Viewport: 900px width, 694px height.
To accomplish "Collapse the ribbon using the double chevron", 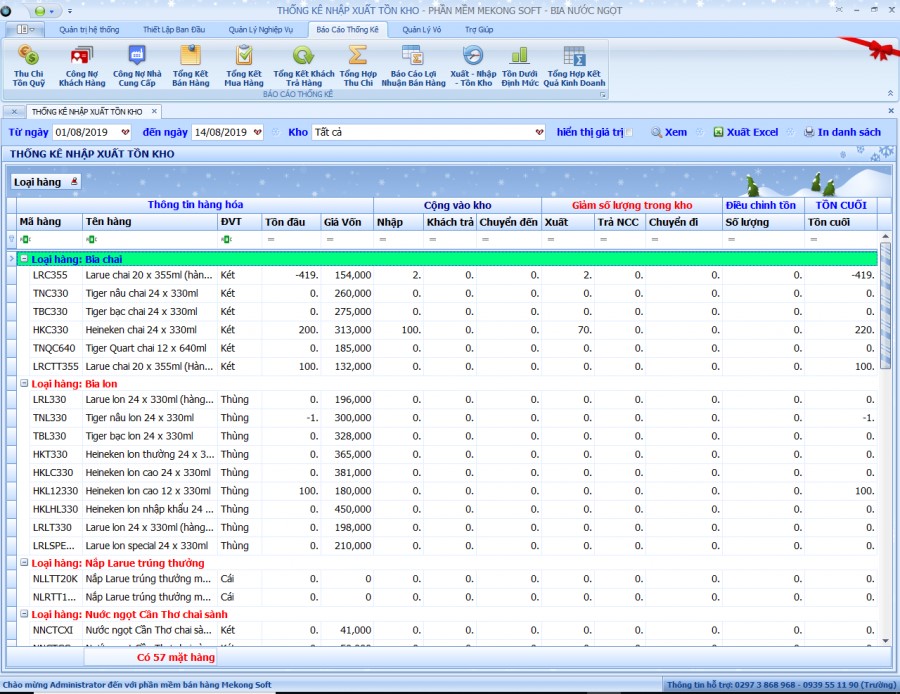I will [890, 93].
